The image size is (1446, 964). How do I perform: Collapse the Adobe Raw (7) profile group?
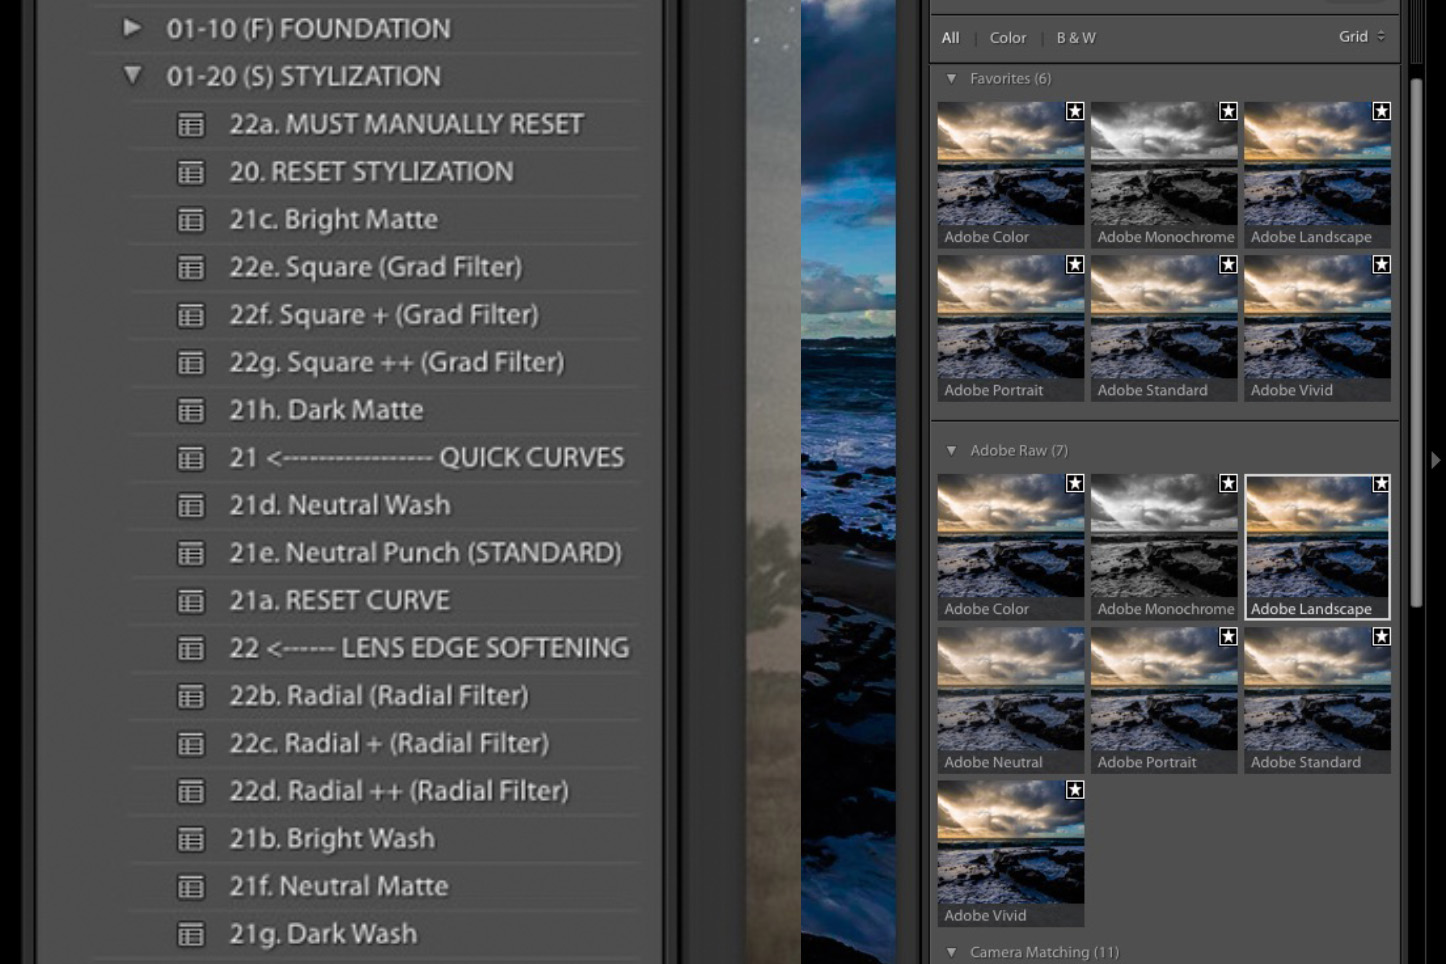point(951,450)
